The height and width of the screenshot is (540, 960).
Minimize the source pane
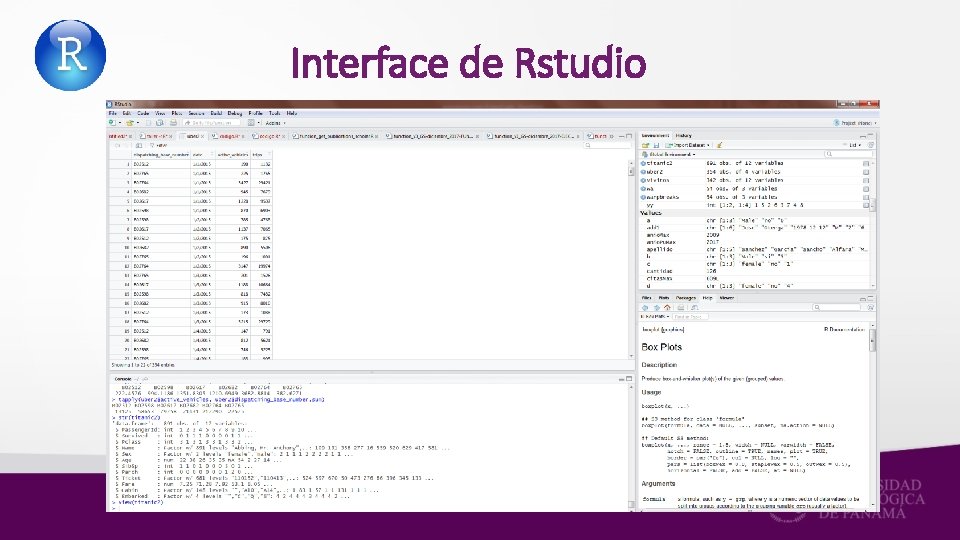[x=621, y=136]
